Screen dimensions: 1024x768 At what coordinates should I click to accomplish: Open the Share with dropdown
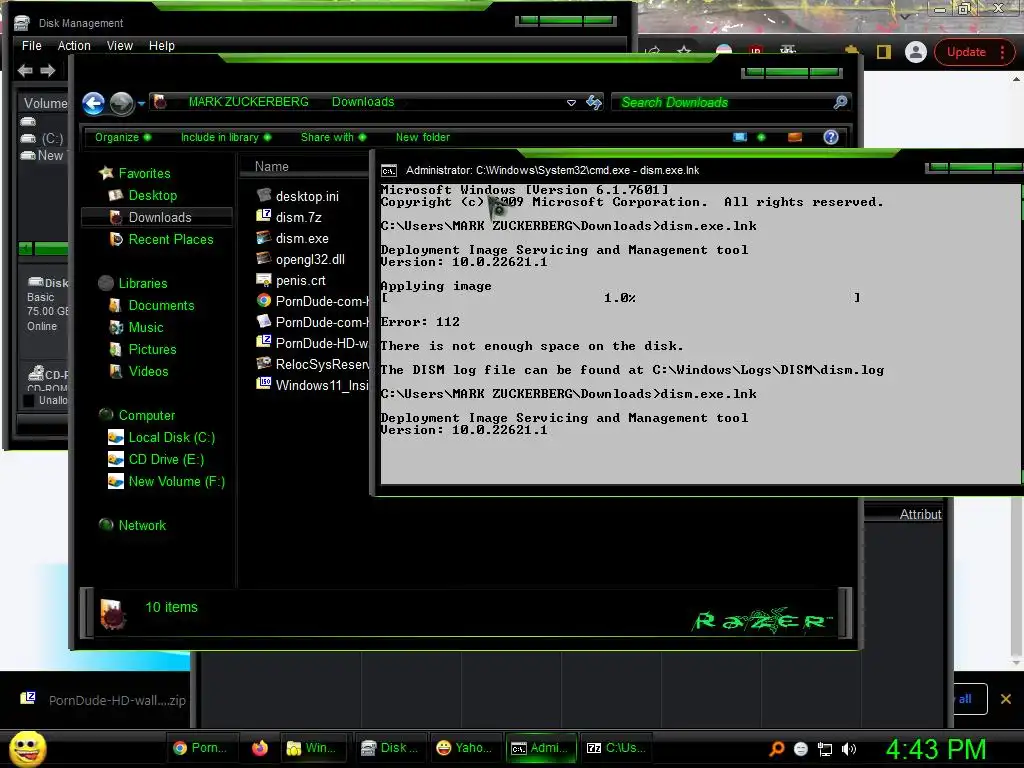(334, 137)
